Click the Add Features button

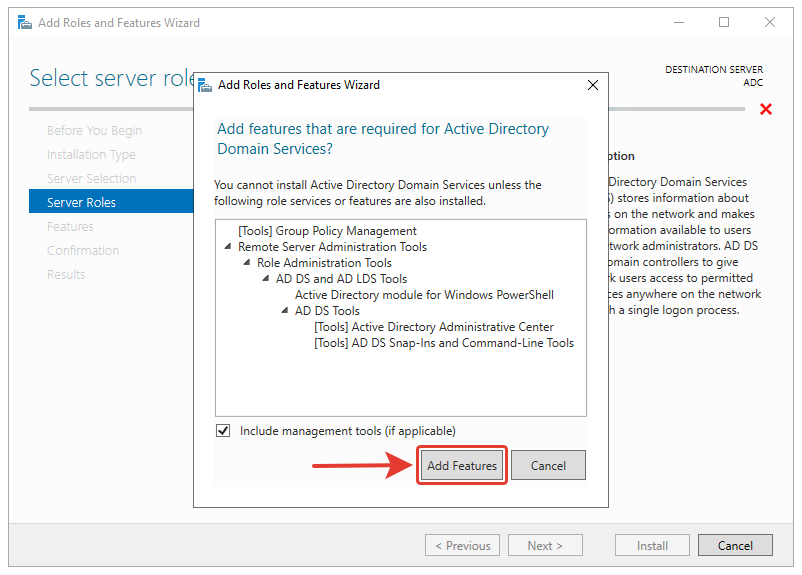click(x=461, y=465)
